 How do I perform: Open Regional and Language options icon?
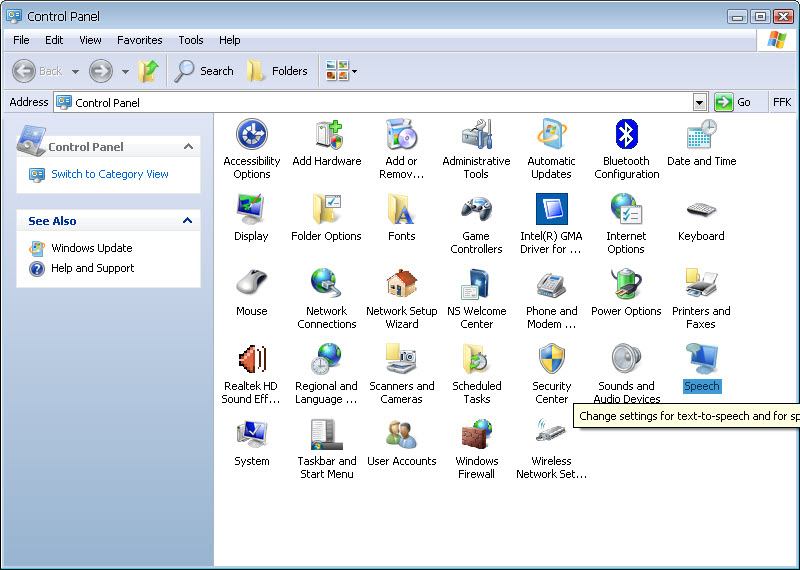pos(327,359)
